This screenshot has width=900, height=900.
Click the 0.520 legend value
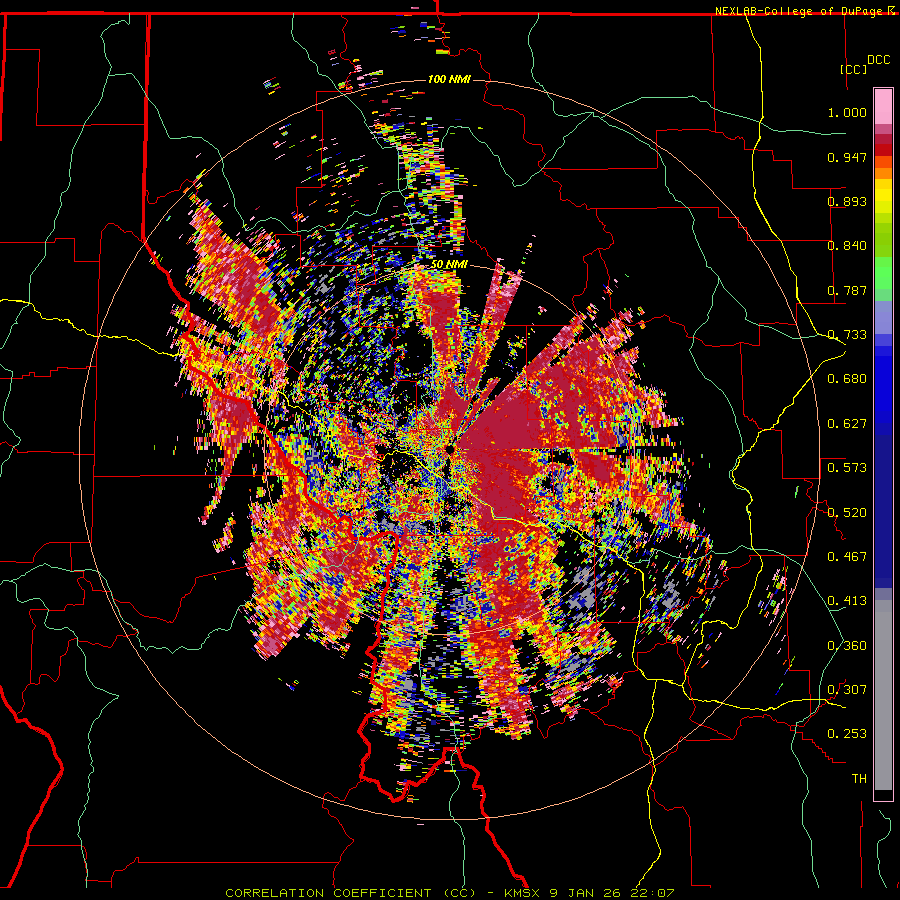(847, 513)
